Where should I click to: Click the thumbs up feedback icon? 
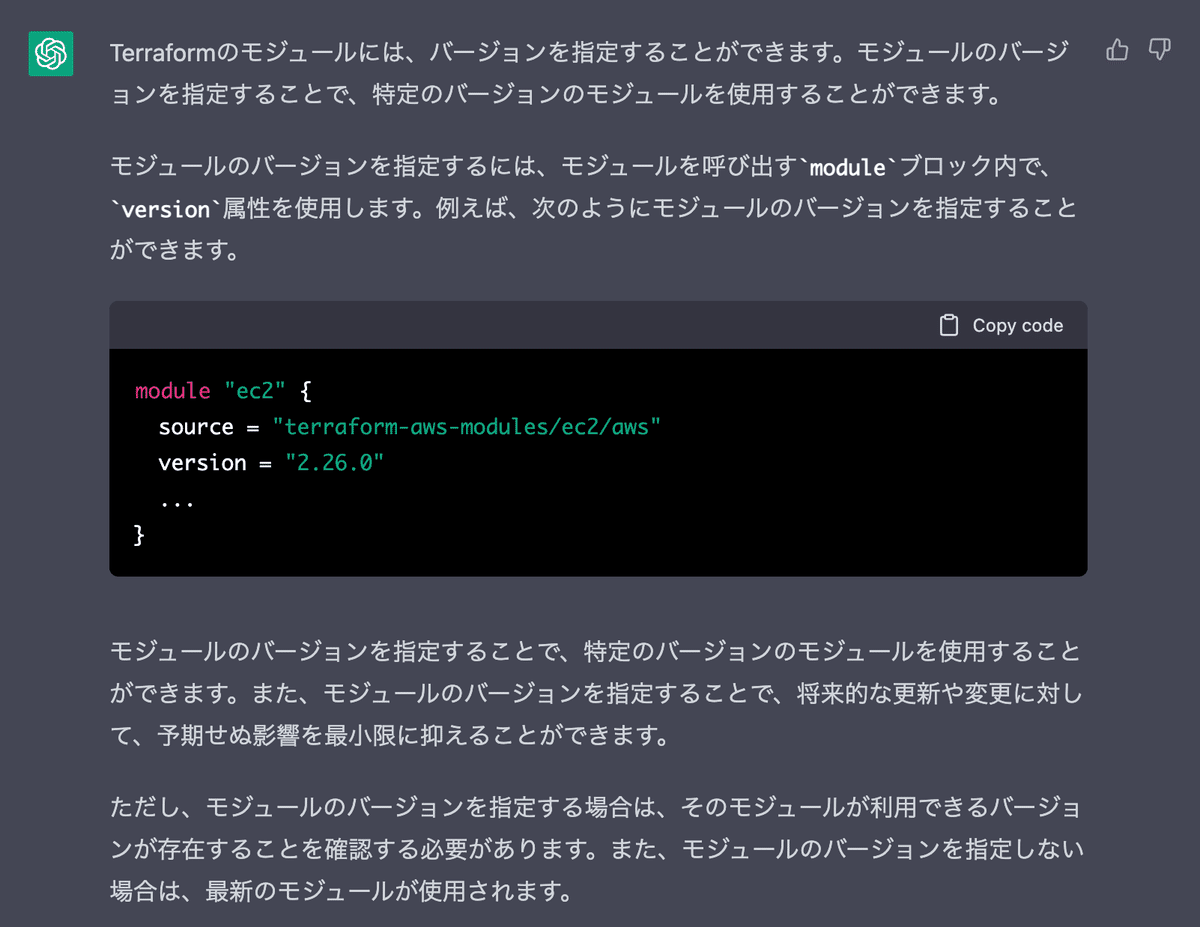point(1117,50)
